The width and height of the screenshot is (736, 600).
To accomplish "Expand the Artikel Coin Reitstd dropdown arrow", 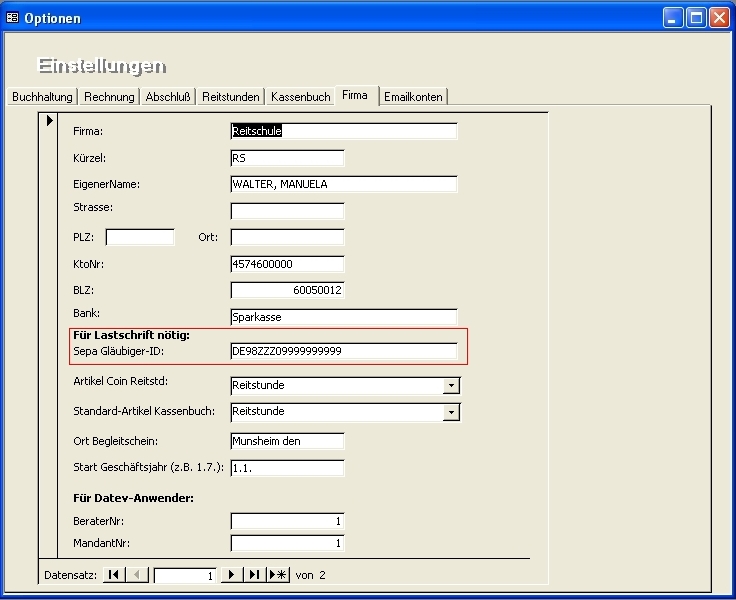I will 451,385.
